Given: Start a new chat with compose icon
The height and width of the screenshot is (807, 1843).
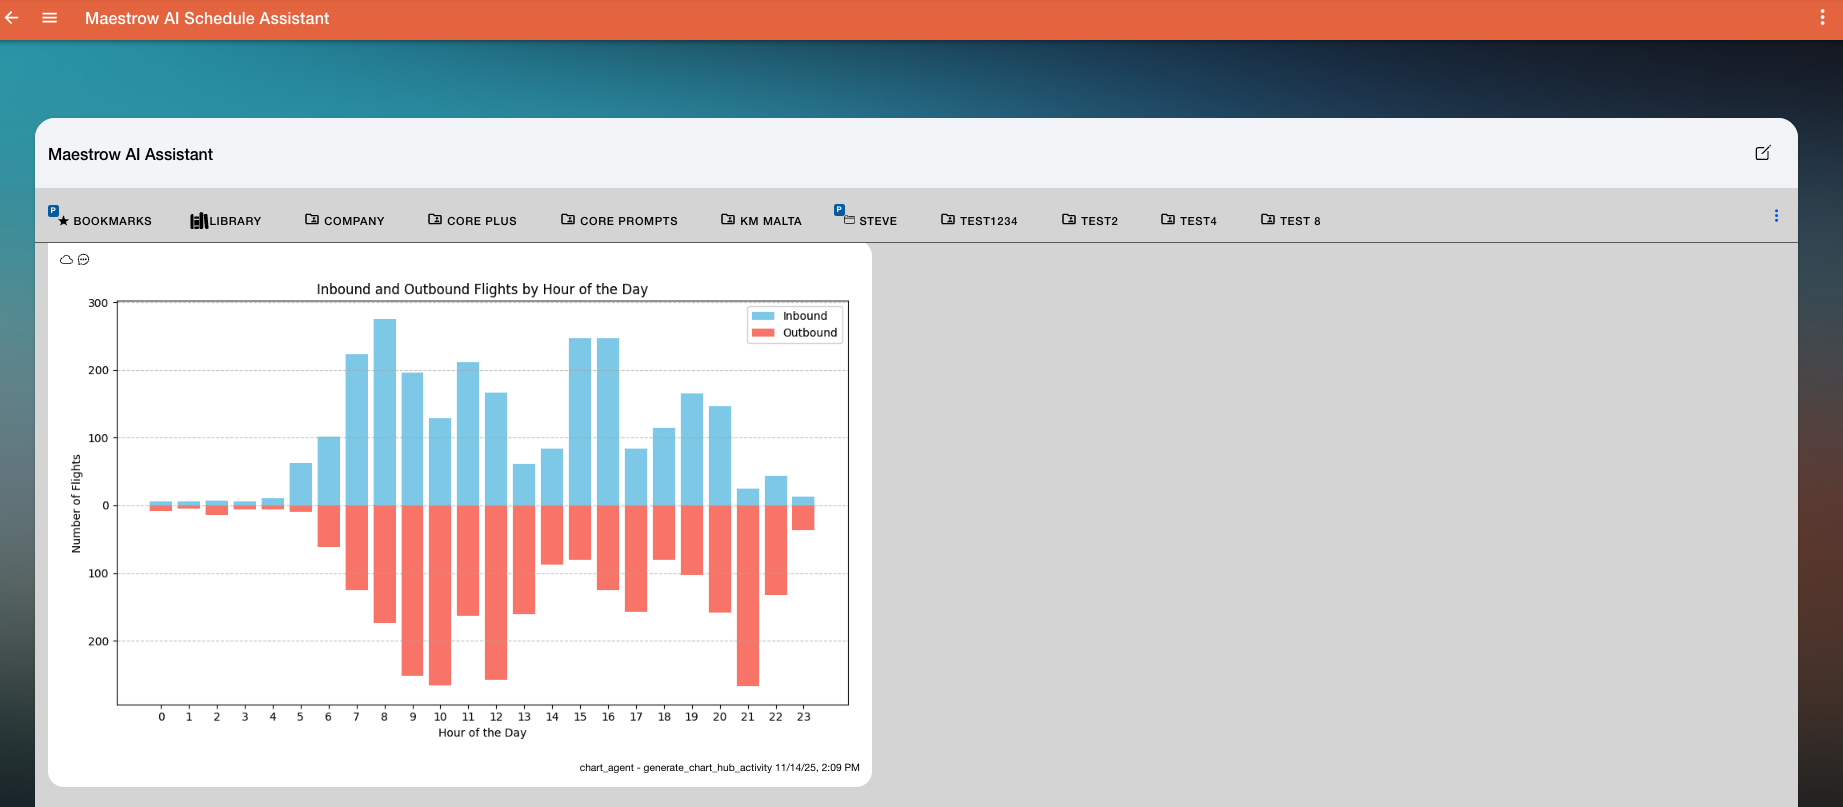Looking at the screenshot, I should tap(1763, 153).
